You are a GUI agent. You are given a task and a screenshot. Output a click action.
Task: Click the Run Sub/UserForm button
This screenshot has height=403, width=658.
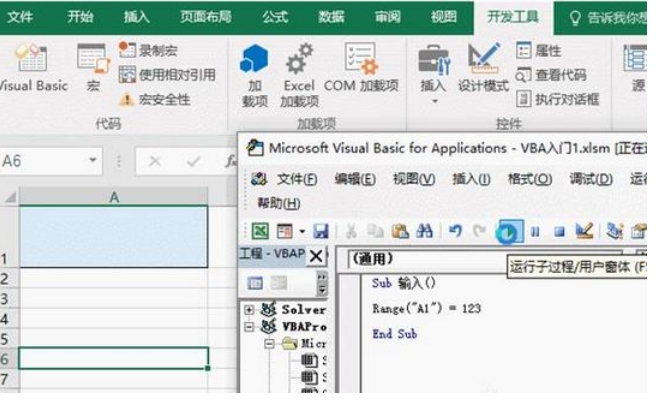[x=508, y=231]
